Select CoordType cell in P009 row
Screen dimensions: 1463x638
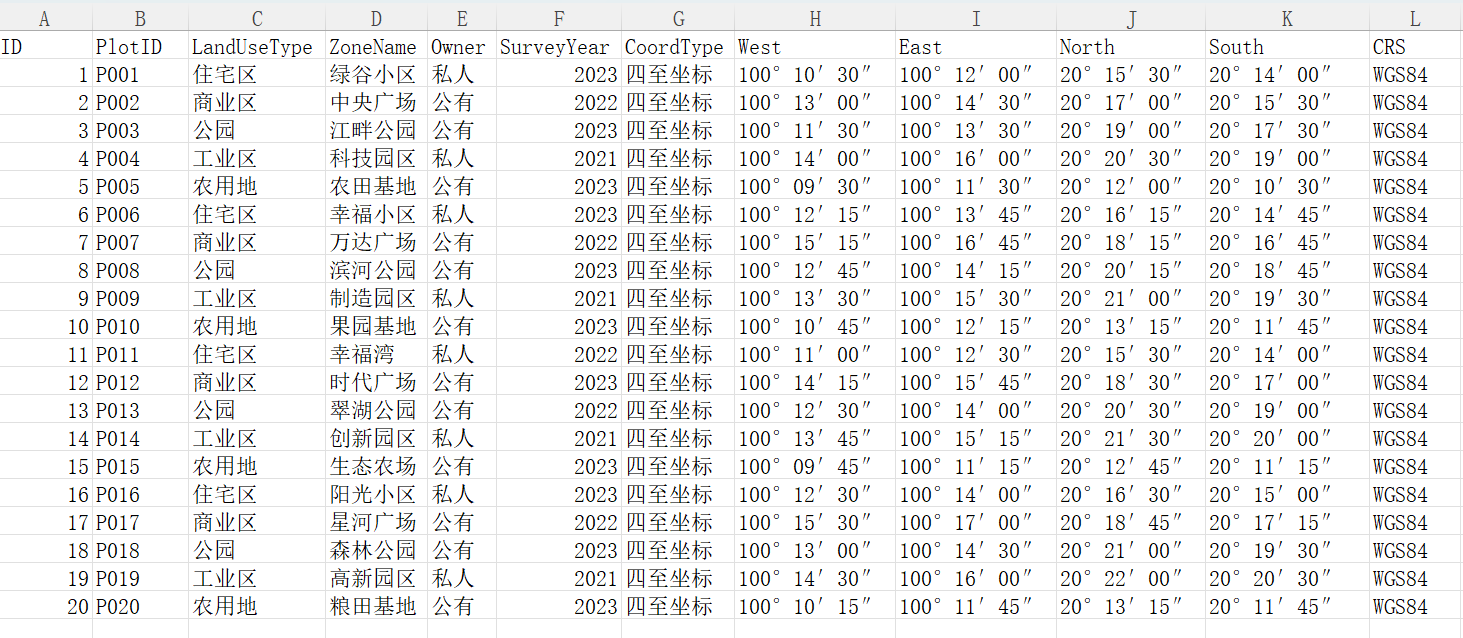pos(678,298)
